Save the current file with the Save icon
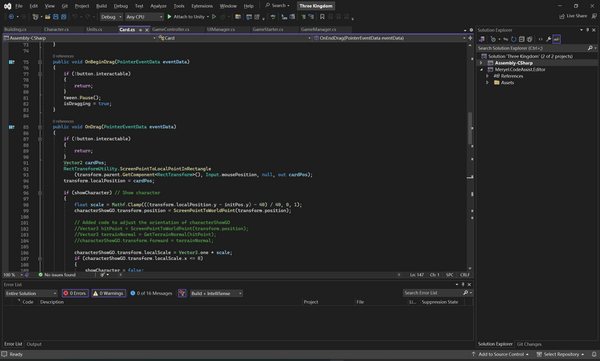This screenshot has width=600, height=361. click(x=56, y=17)
